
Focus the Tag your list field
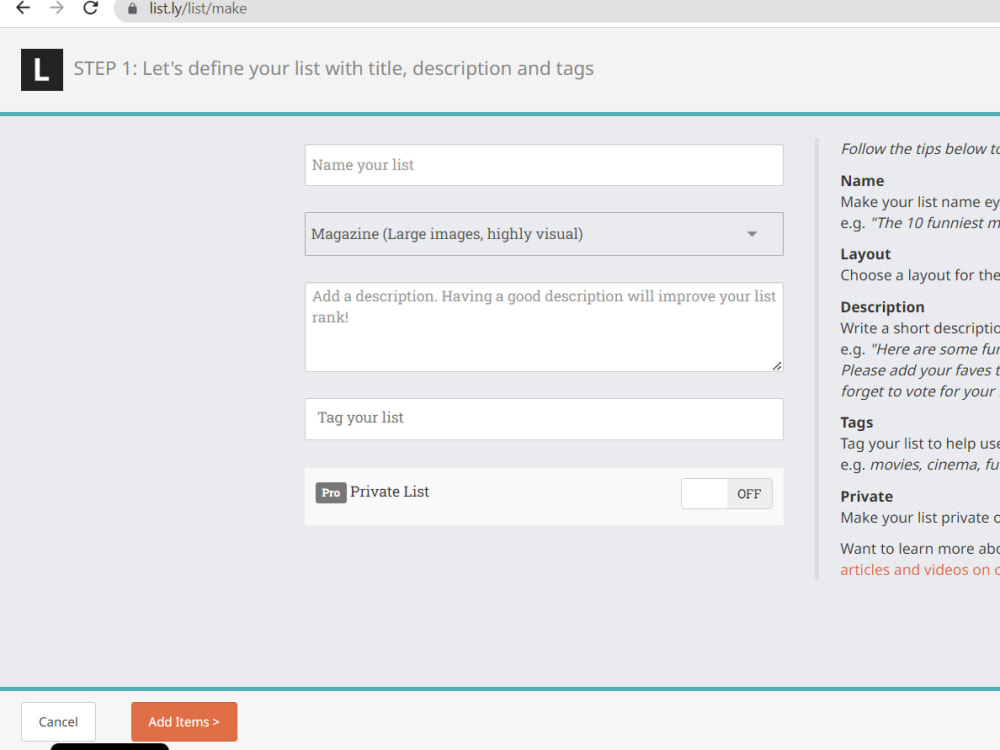tap(544, 418)
